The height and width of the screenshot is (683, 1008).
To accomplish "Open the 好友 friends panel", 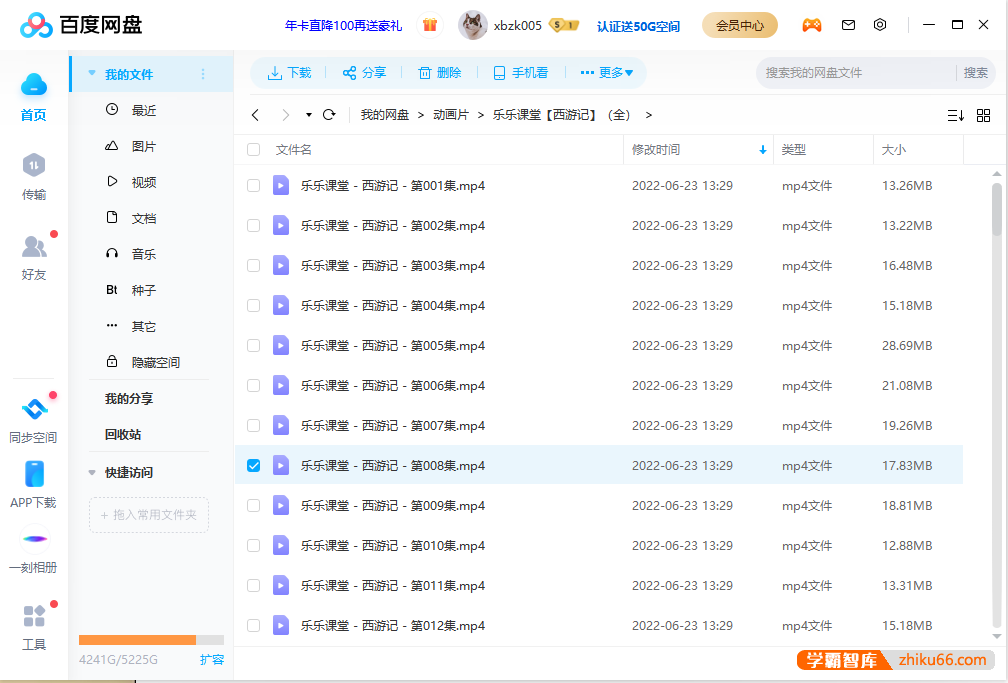I will (x=33, y=246).
